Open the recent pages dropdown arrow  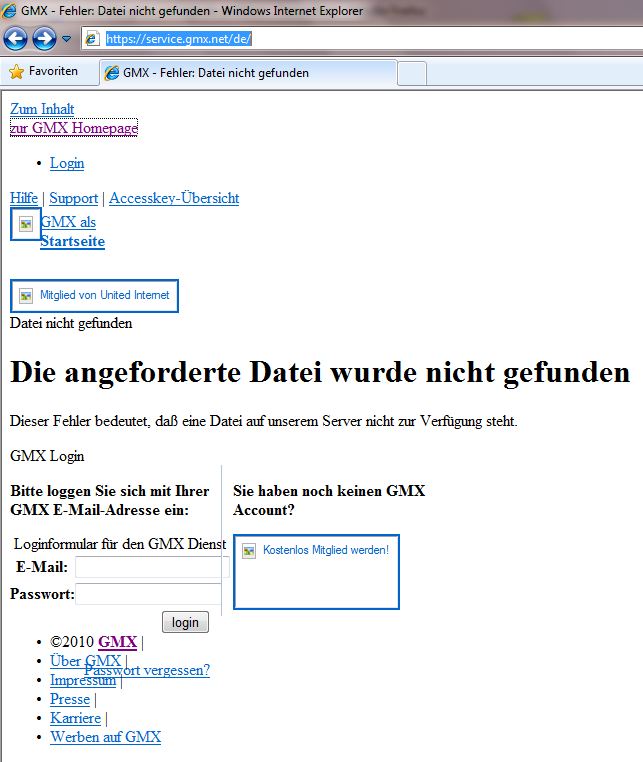click(67, 38)
